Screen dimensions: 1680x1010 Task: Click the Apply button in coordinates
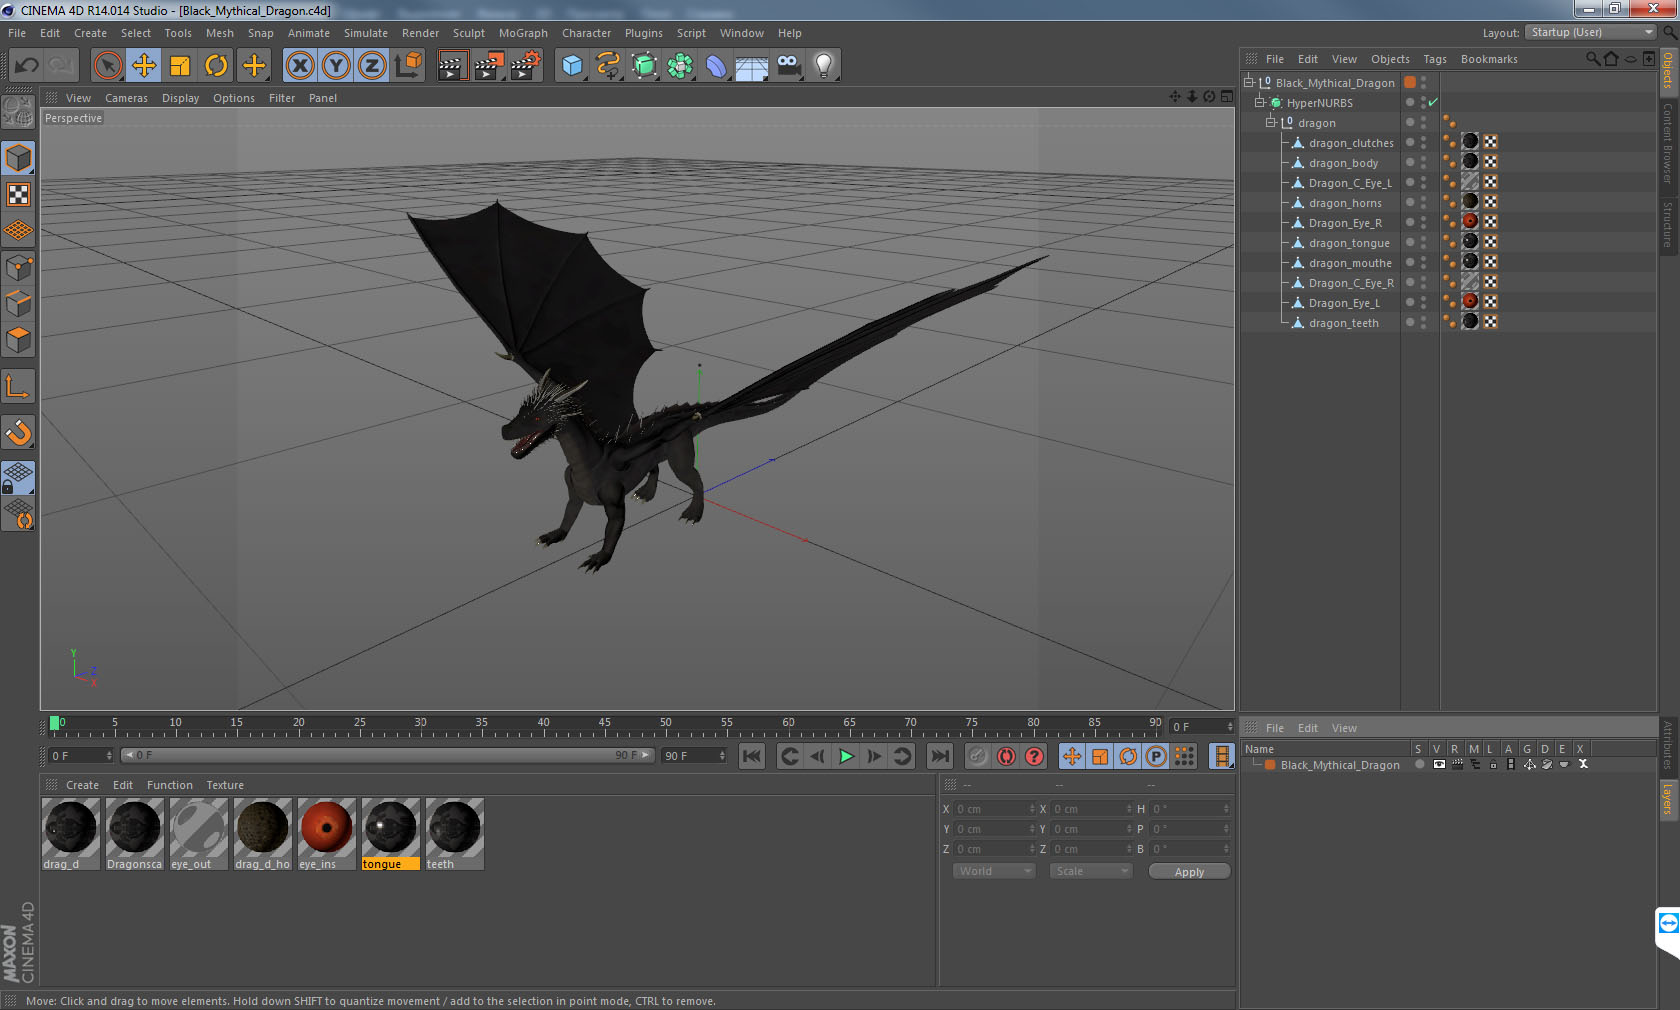[x=1189, y=872]
